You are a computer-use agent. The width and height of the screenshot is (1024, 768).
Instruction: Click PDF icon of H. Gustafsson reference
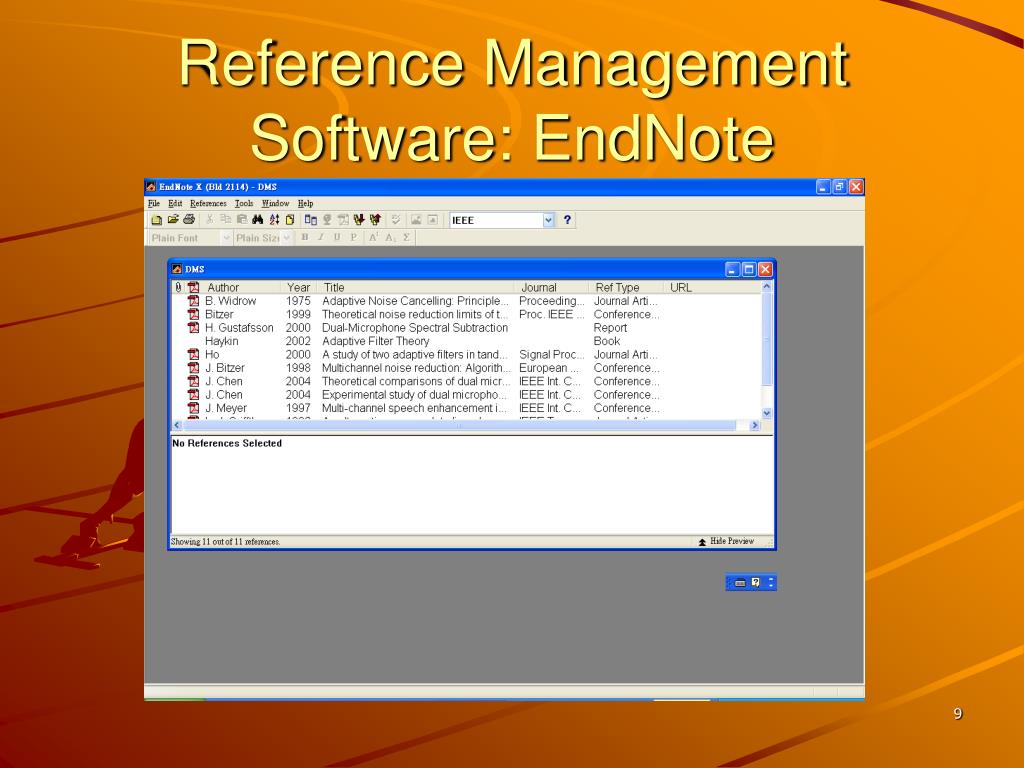click(193, 328)
